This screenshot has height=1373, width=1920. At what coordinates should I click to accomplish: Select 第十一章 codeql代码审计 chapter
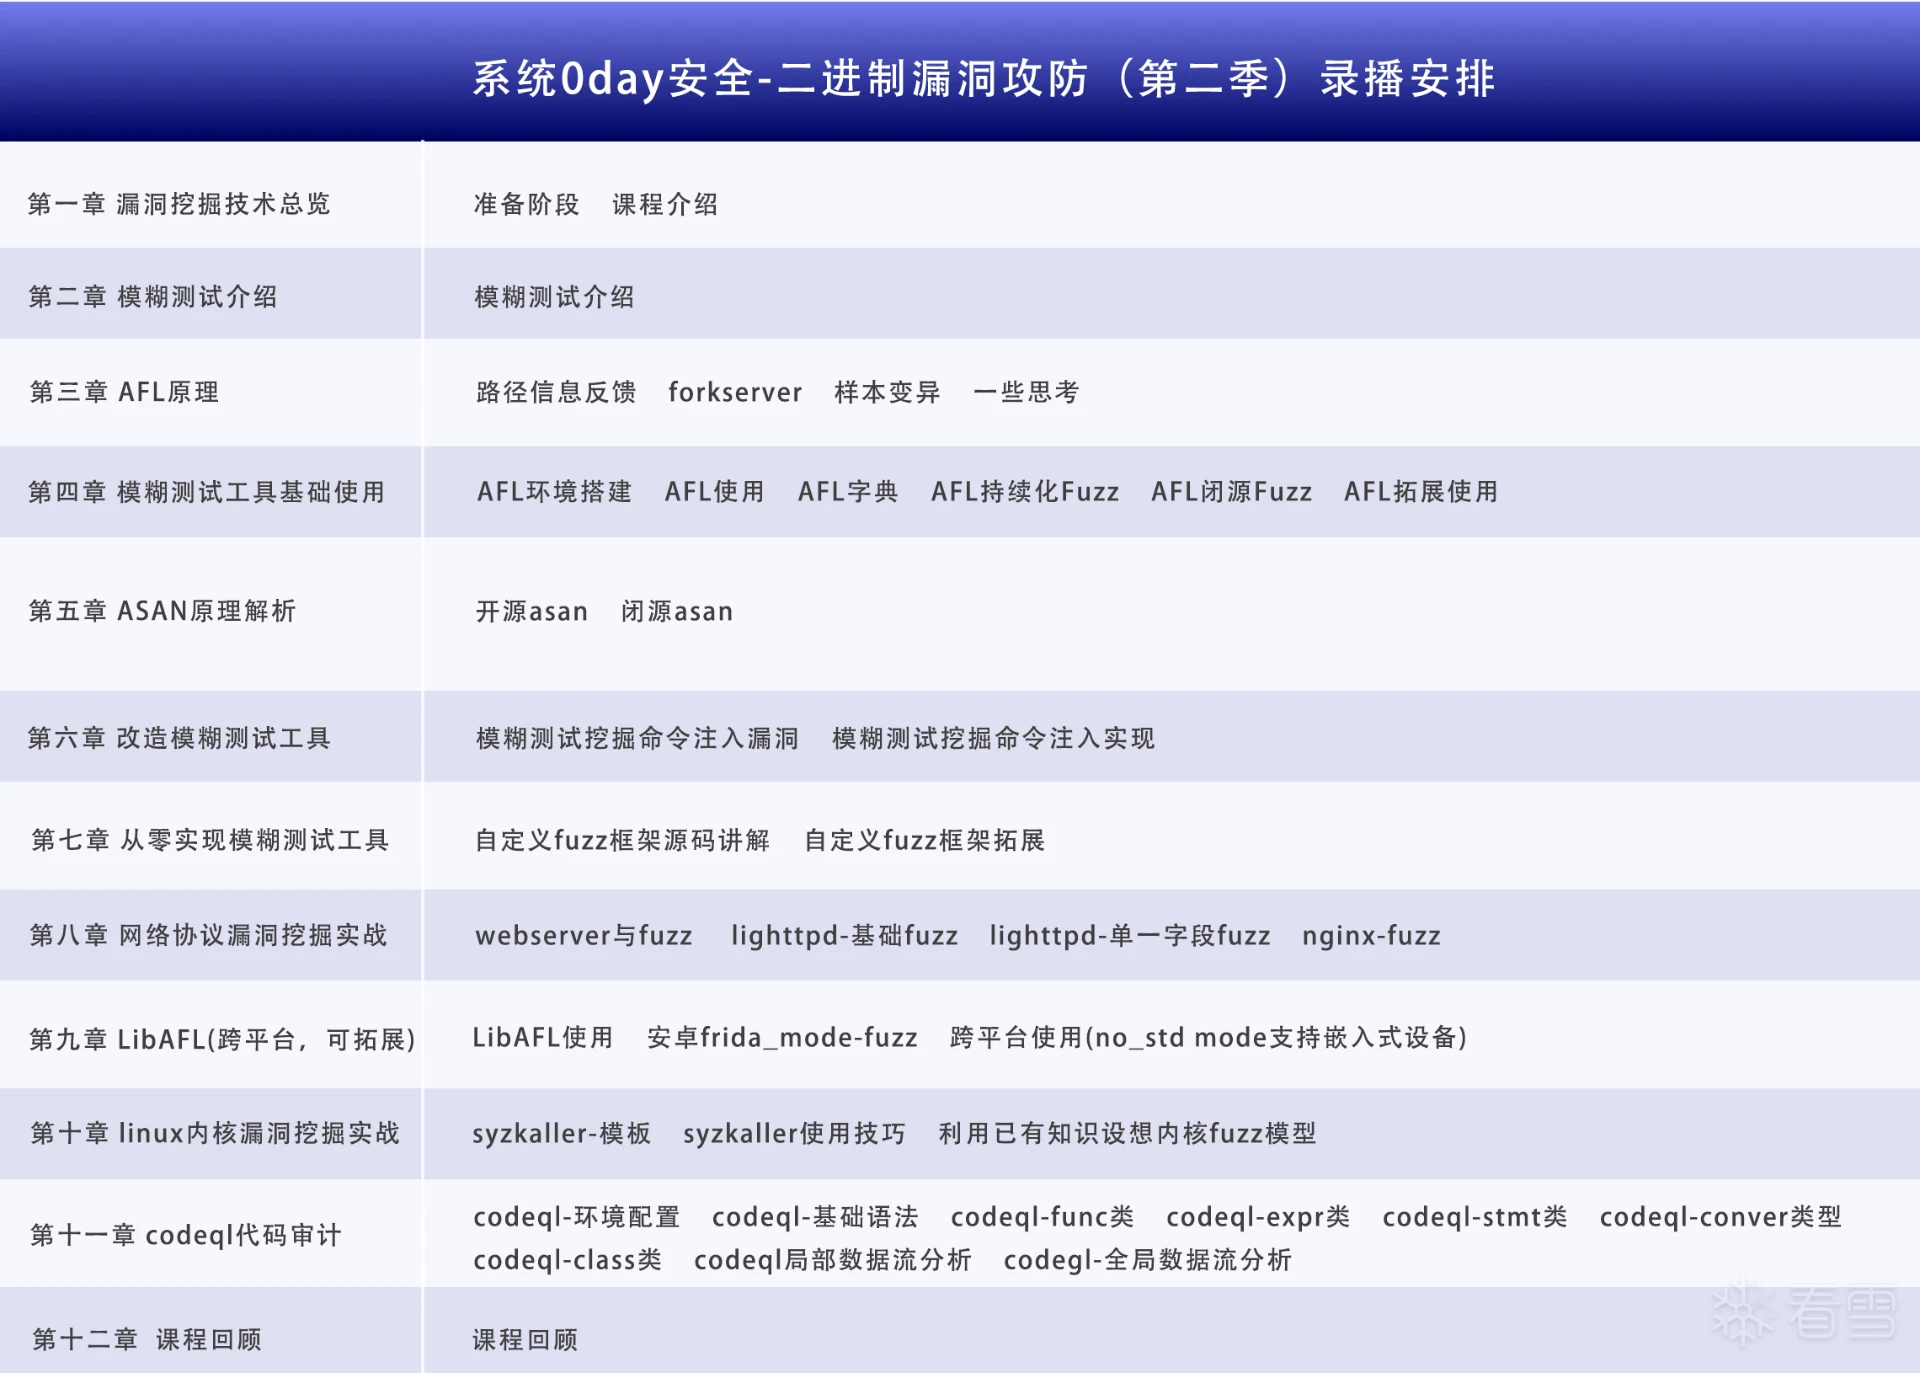[x=186, y=1235]
